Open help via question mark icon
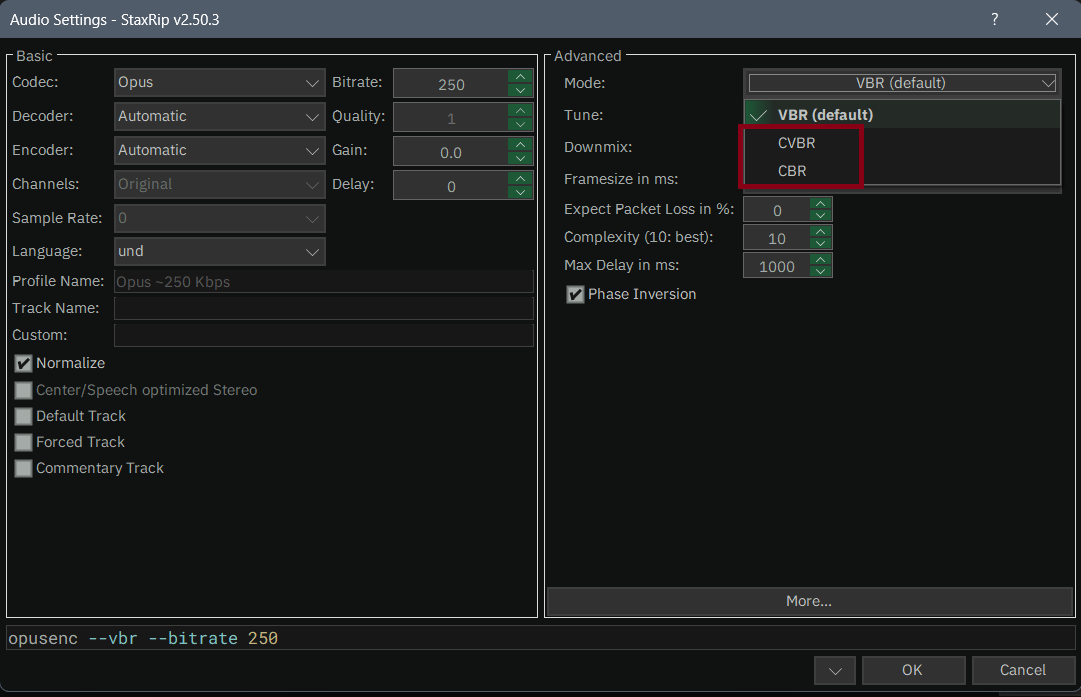 994,19
